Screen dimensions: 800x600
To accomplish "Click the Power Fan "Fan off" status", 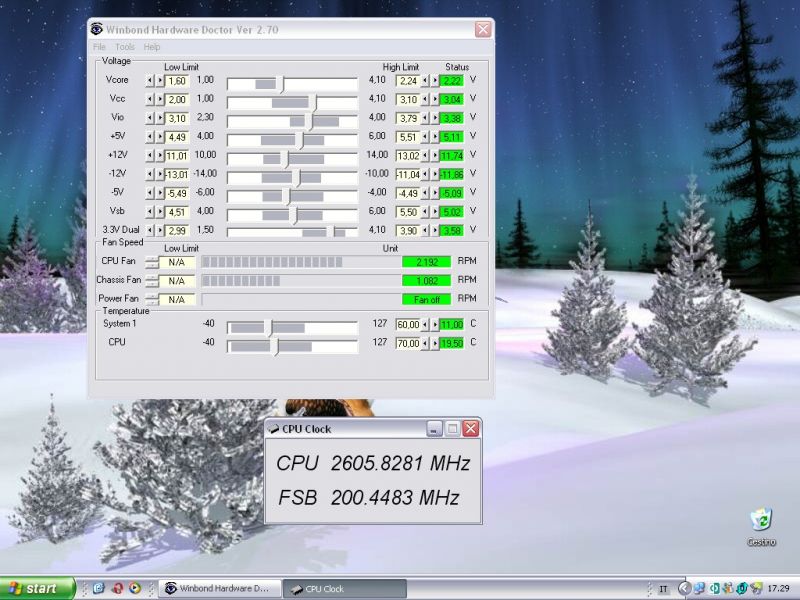I will pos(427,299).
